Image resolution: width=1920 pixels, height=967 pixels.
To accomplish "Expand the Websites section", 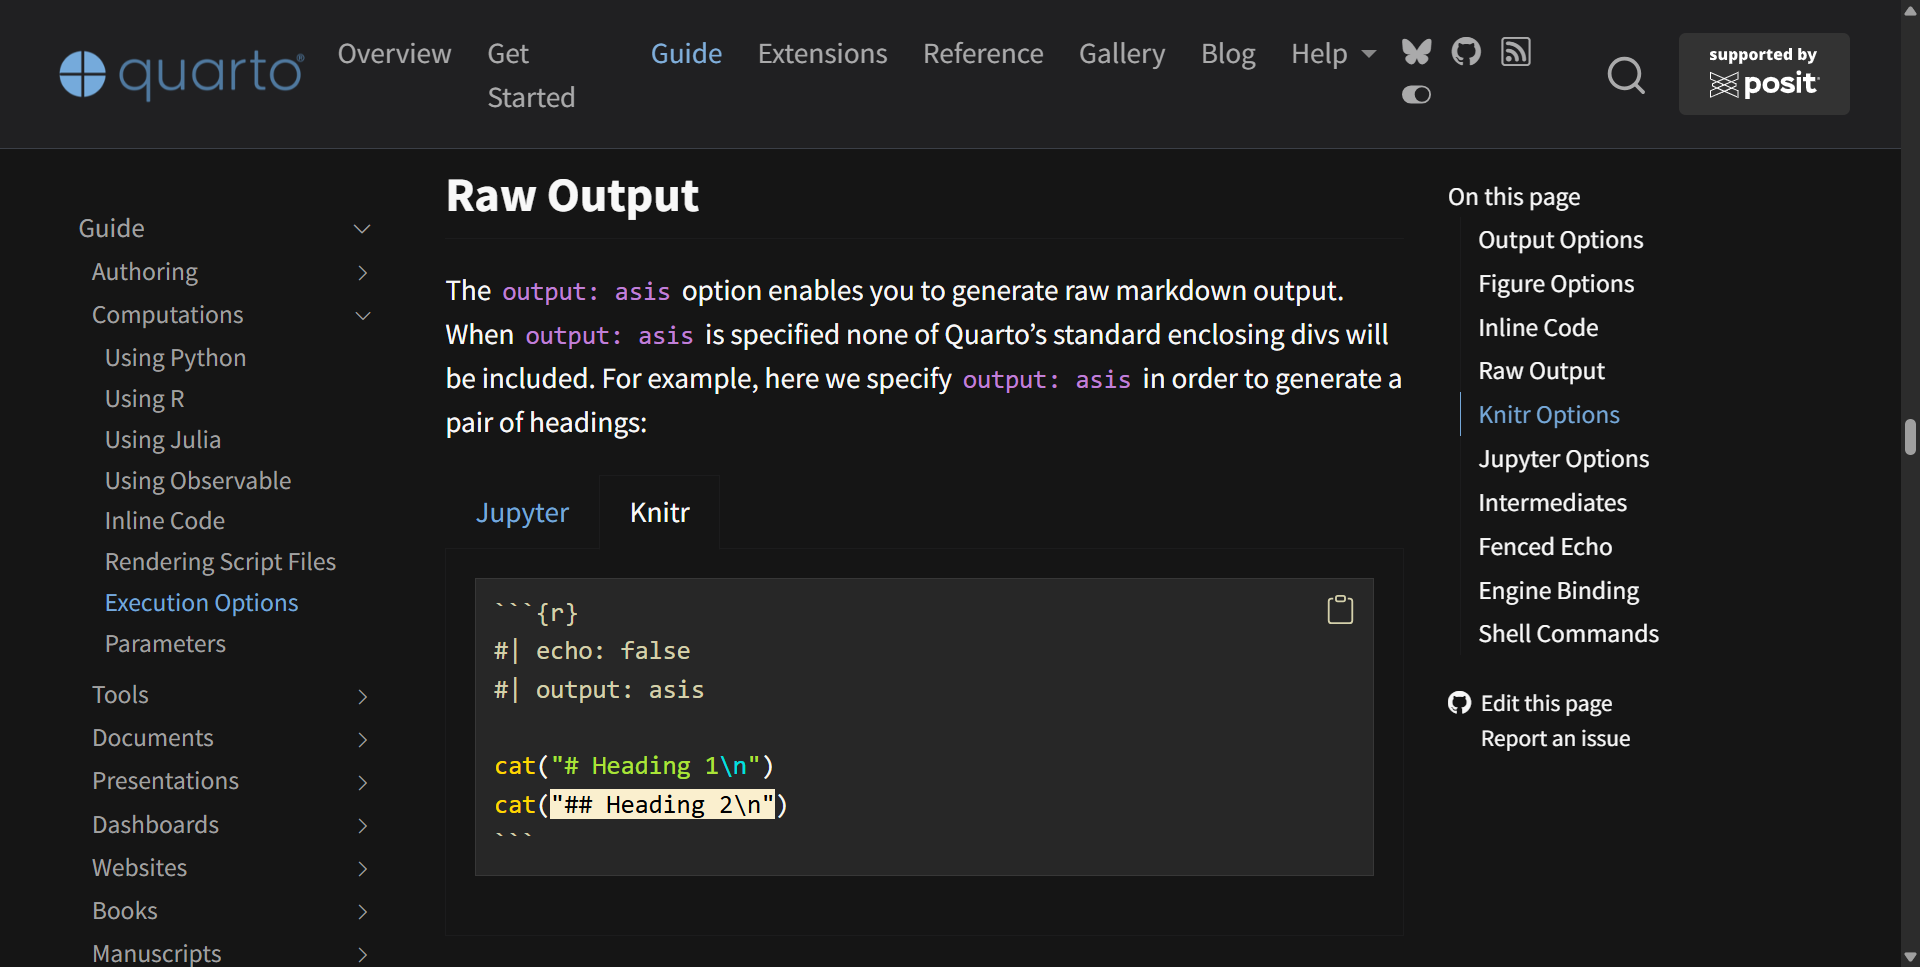I will click(x=362, y=869).
